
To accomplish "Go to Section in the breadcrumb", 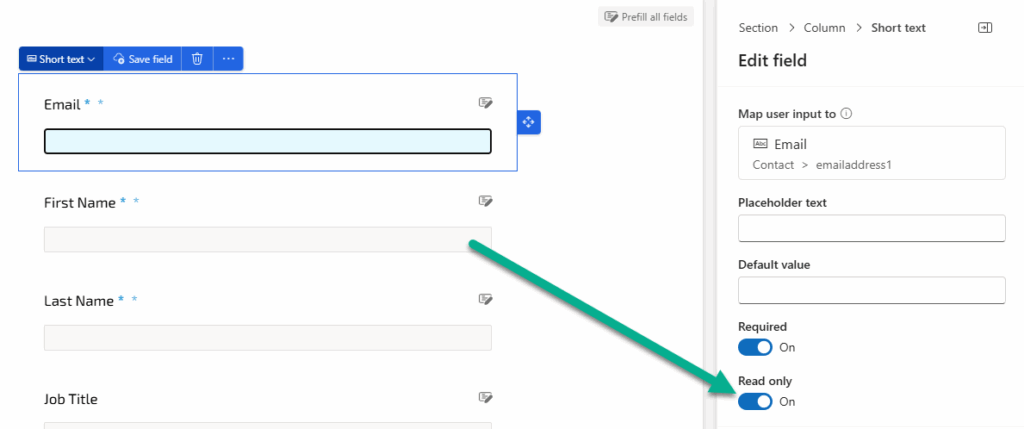I will 758,28.
